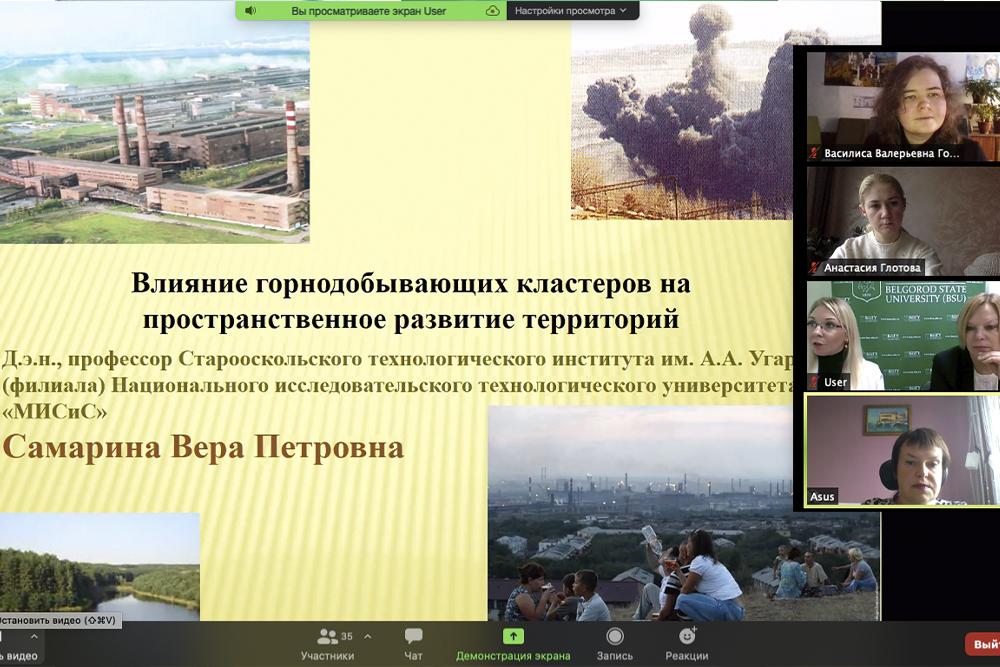The height and width of the screenshot is (667, 1000).
Task: Expand the Настройки просмотра dropdown
Action: pyautogui.click(x=572, y=10)
